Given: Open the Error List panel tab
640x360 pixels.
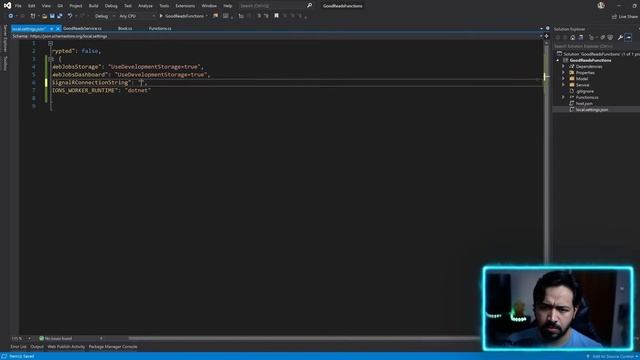Looking at the screenshot, I should (18, 347).
